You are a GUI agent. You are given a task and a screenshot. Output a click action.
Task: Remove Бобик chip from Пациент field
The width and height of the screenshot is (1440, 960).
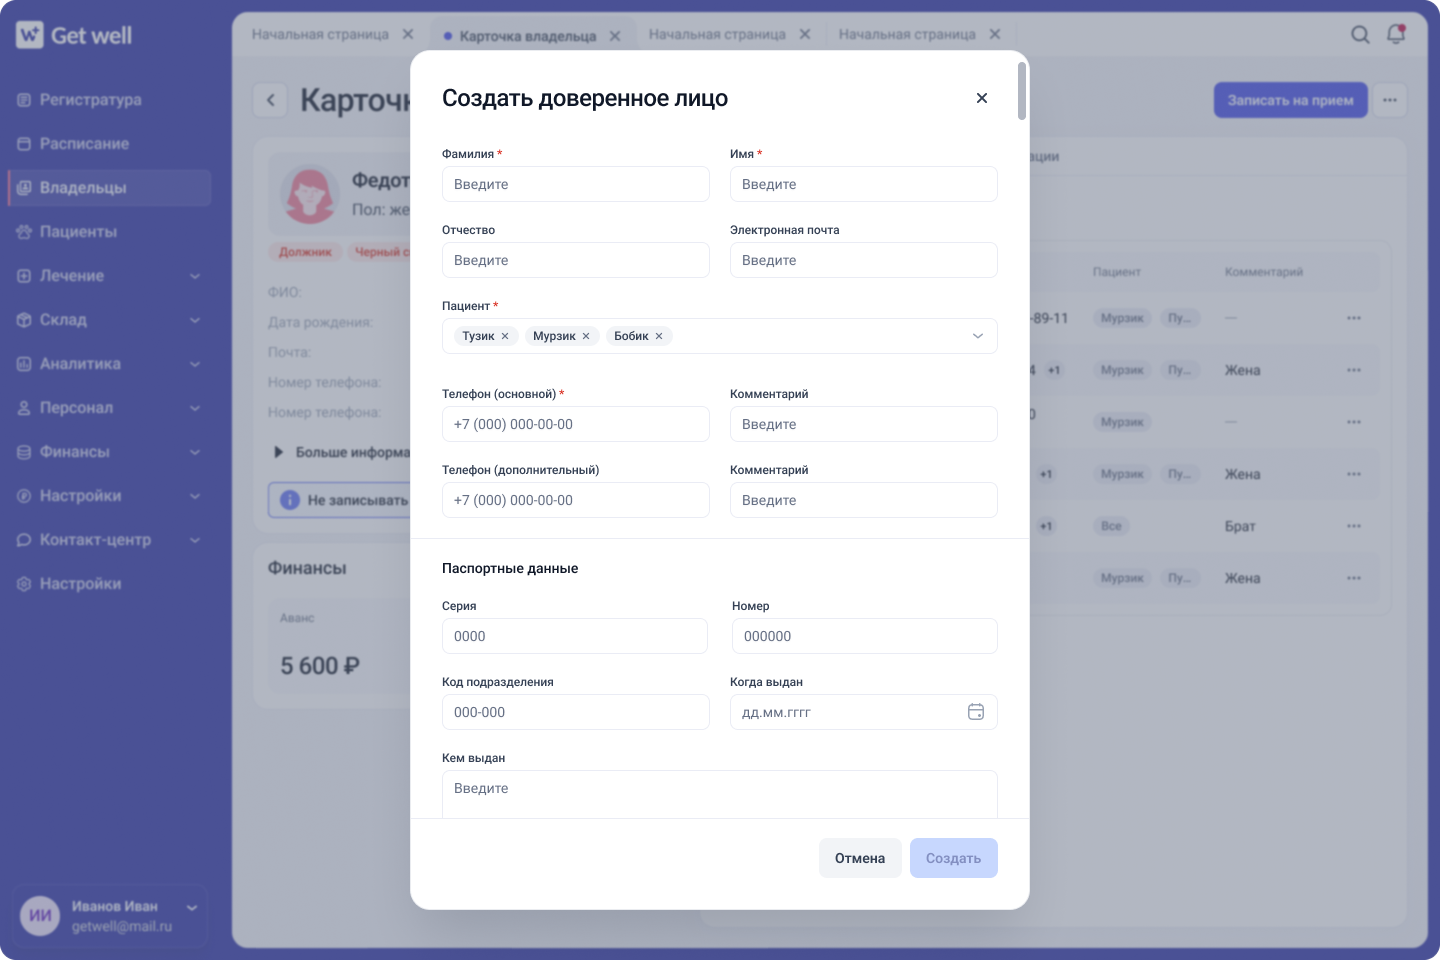coord(659,336)
